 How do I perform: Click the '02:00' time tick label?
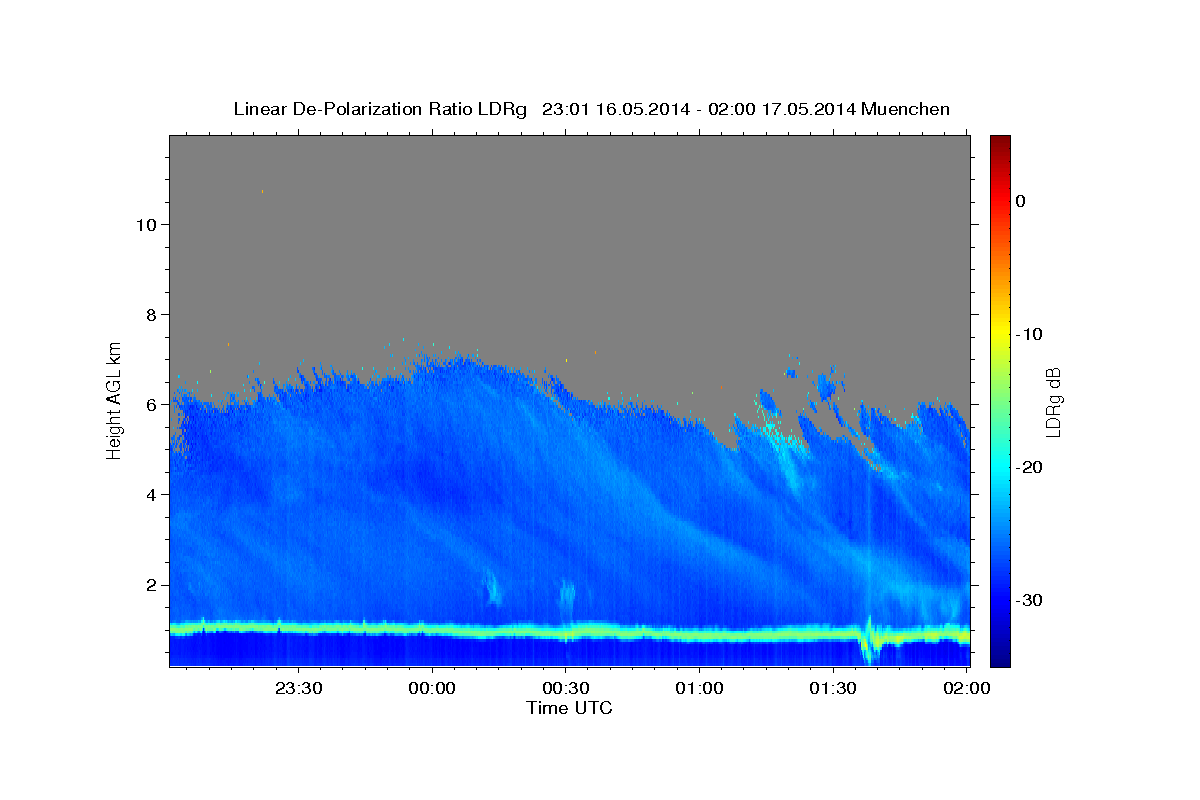pyautogui.click(x=966, y=688)
